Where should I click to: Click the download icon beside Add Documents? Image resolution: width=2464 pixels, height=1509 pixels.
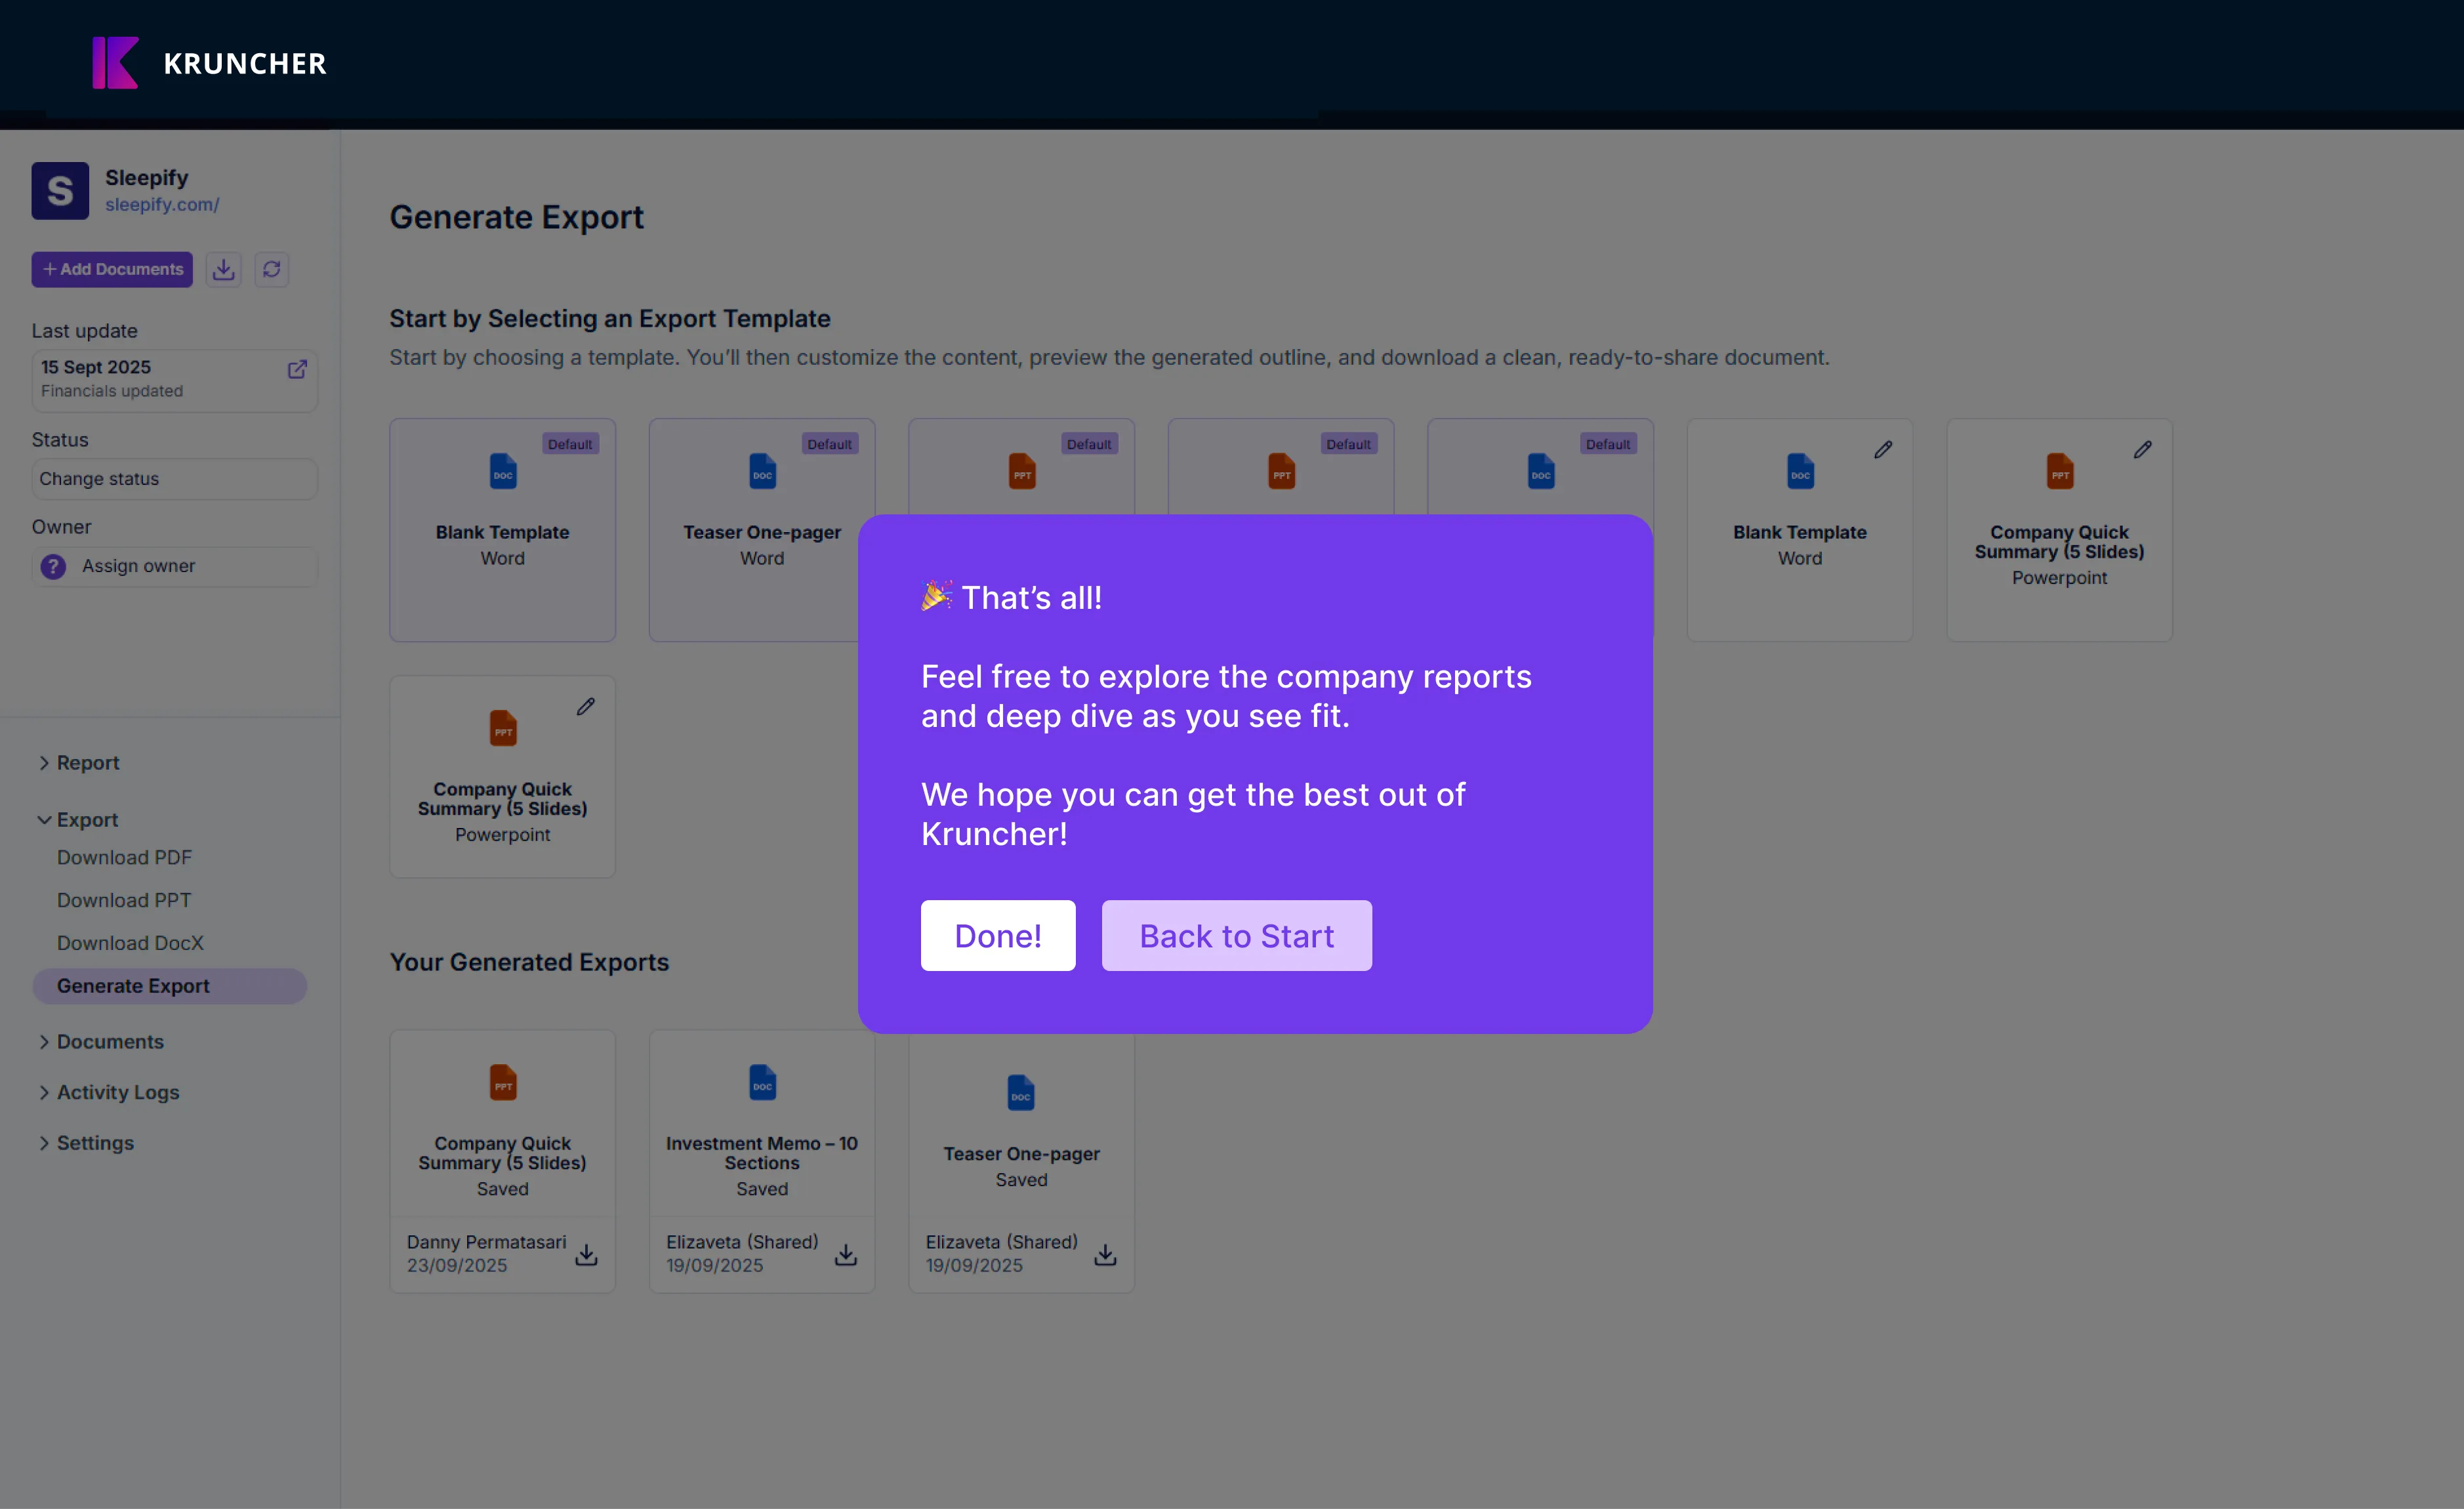point(224,269)
